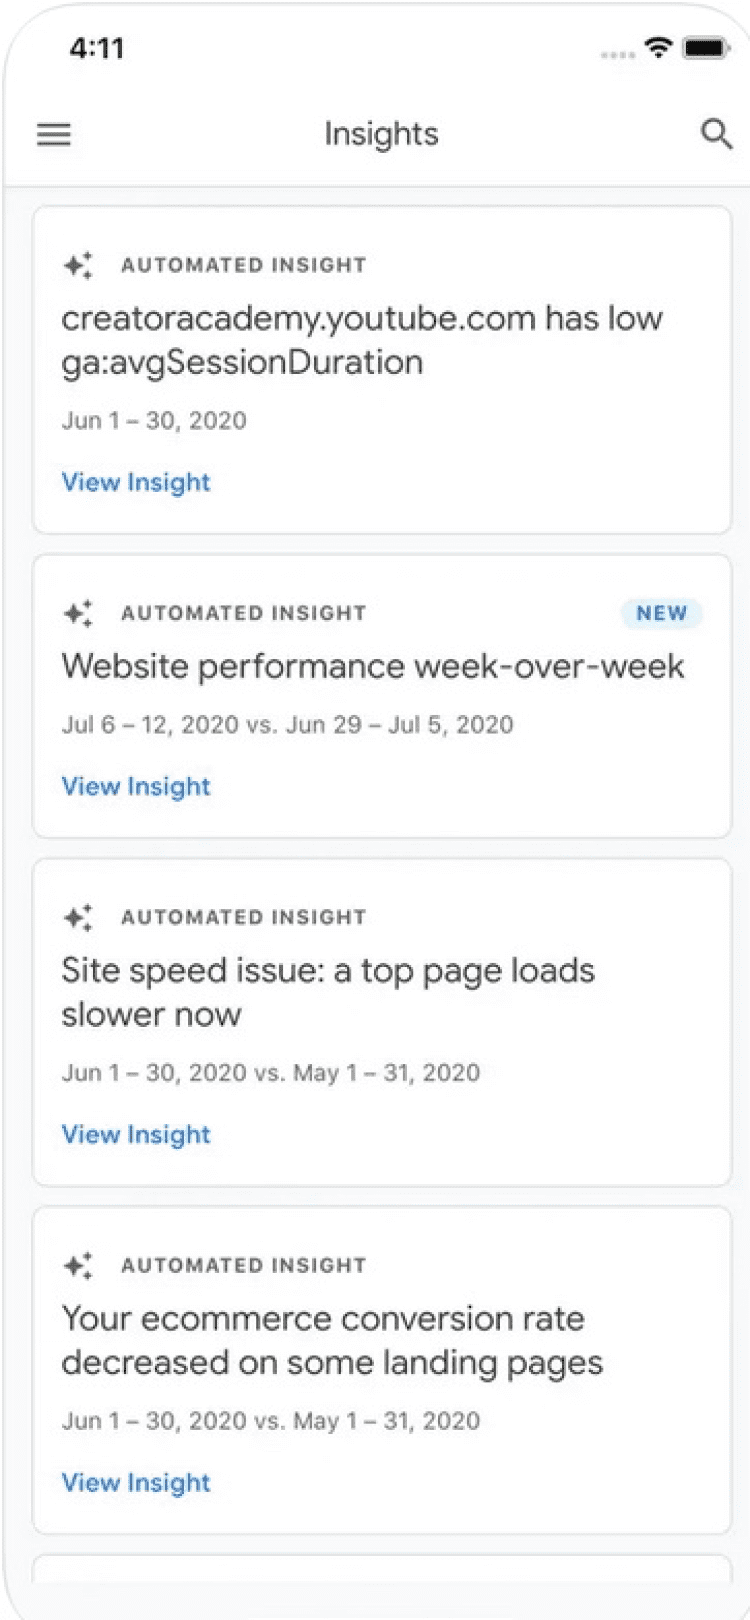Tap the Wi-Fi status icon

(x=658, y=47)
